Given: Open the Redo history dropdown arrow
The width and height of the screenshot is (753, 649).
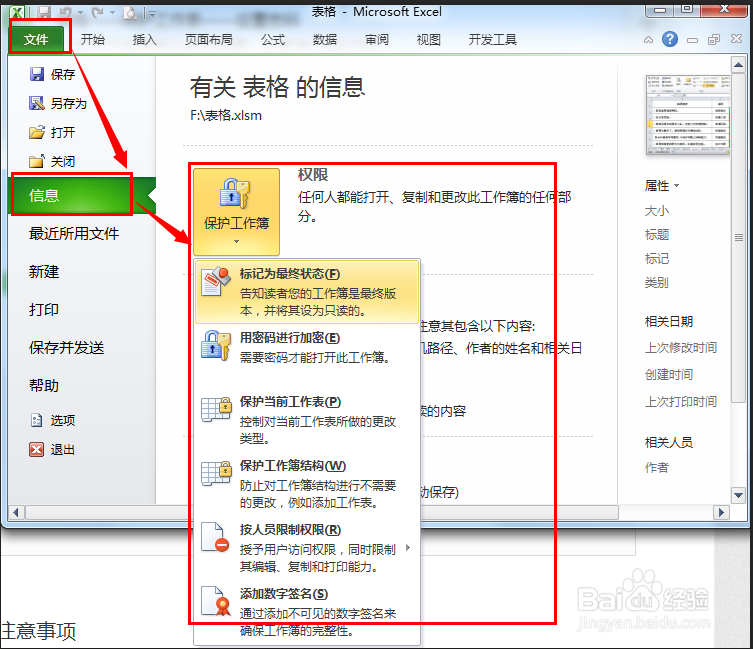Looking at the screenshot, I should pos(112,13).
